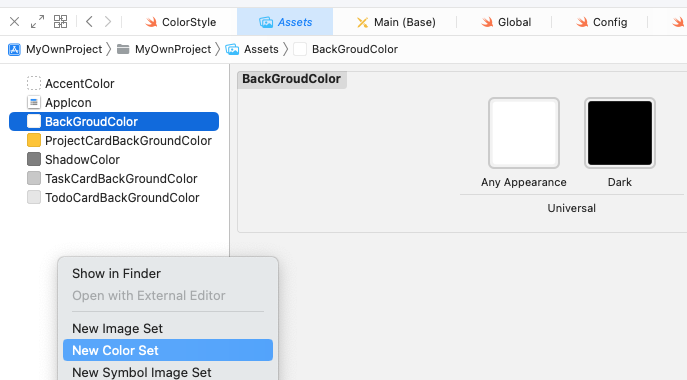Image resolution: width=687 pixels, height=380 pixels.
Task: Click the Universal label
Action: 571,208
